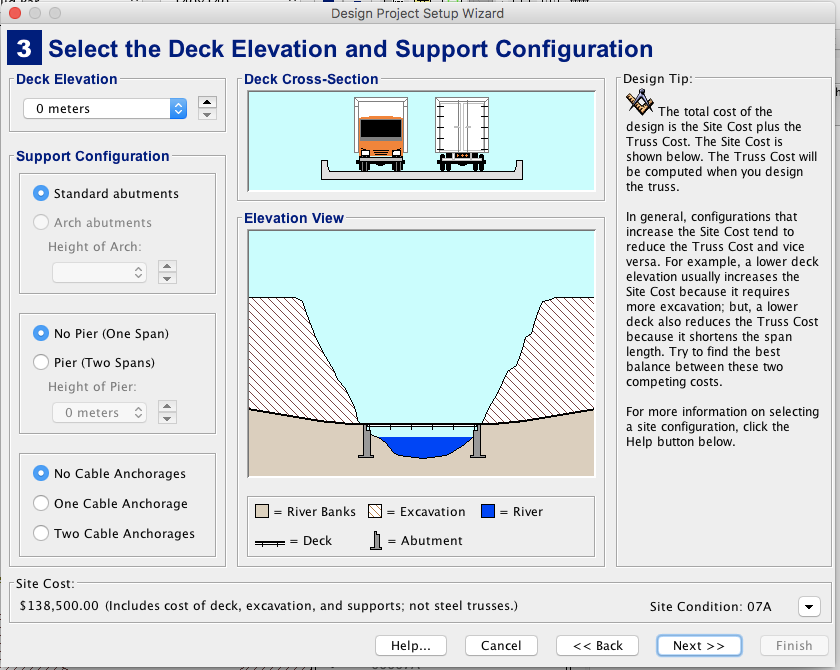Screen dimensions: 840x670
Task: Open the Deck Elevation meters dropdown
Action: pyautogui.click(x=105, y=109)
